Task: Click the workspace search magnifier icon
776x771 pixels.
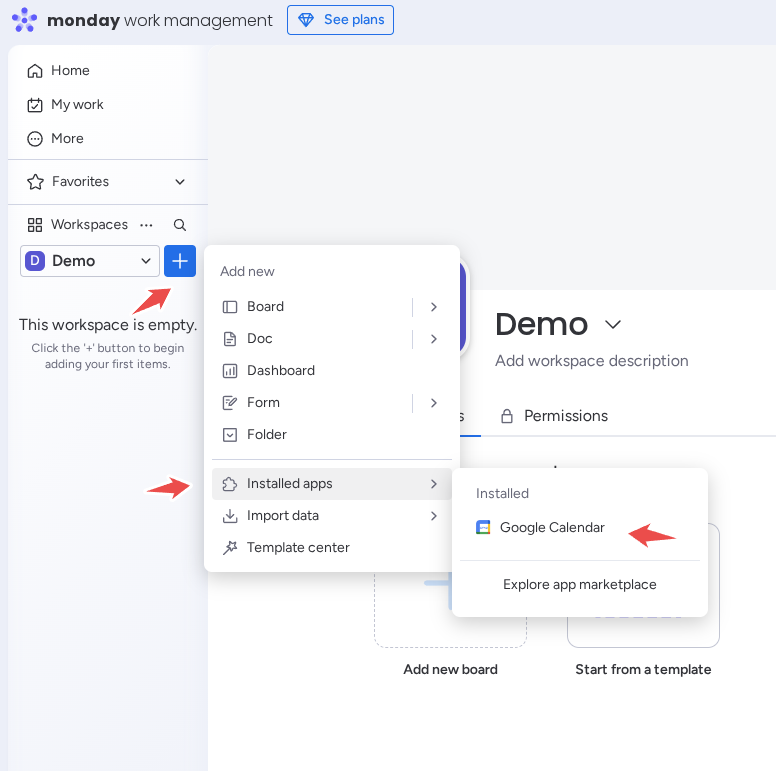Action: point(180,225)
